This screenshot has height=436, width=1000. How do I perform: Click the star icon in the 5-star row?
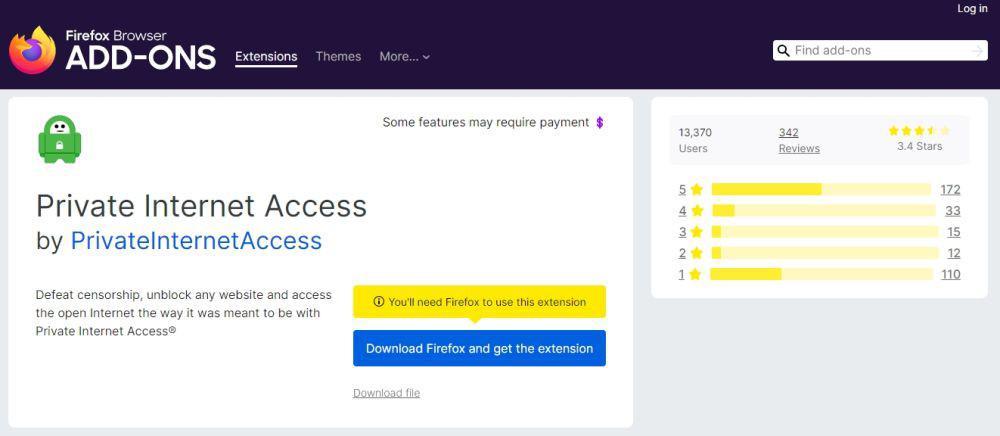click(696, 189)
